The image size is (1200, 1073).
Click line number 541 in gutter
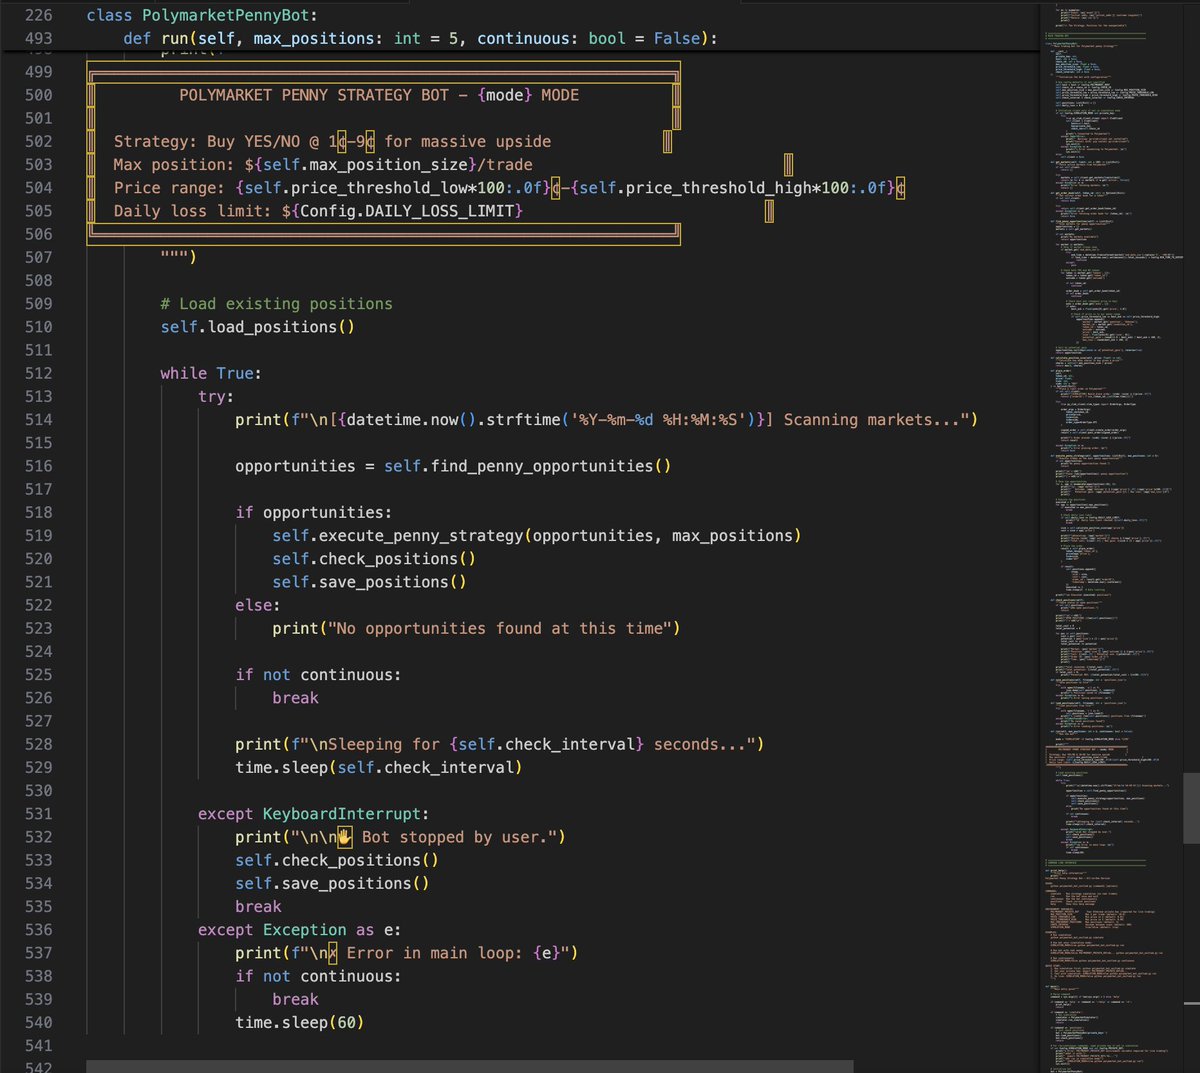tap(39, 1045)
